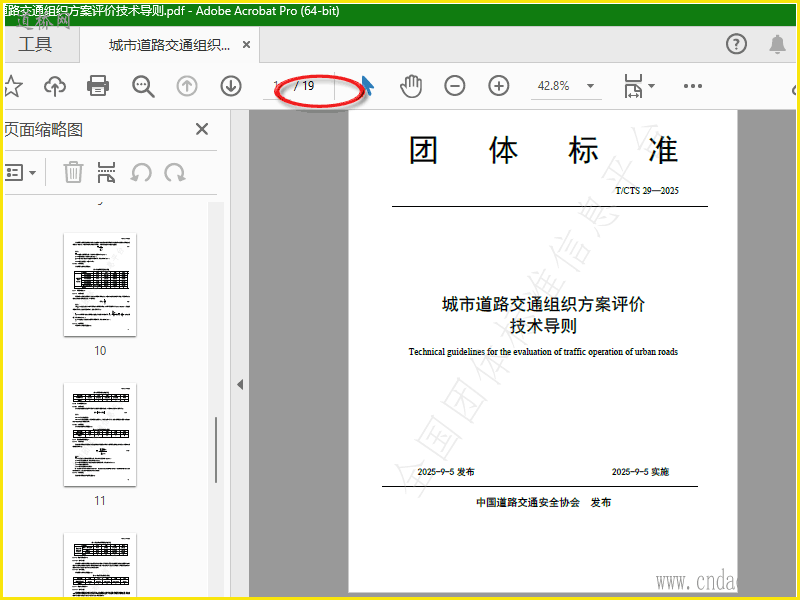Open the 工具 tab

click(36, 44)
